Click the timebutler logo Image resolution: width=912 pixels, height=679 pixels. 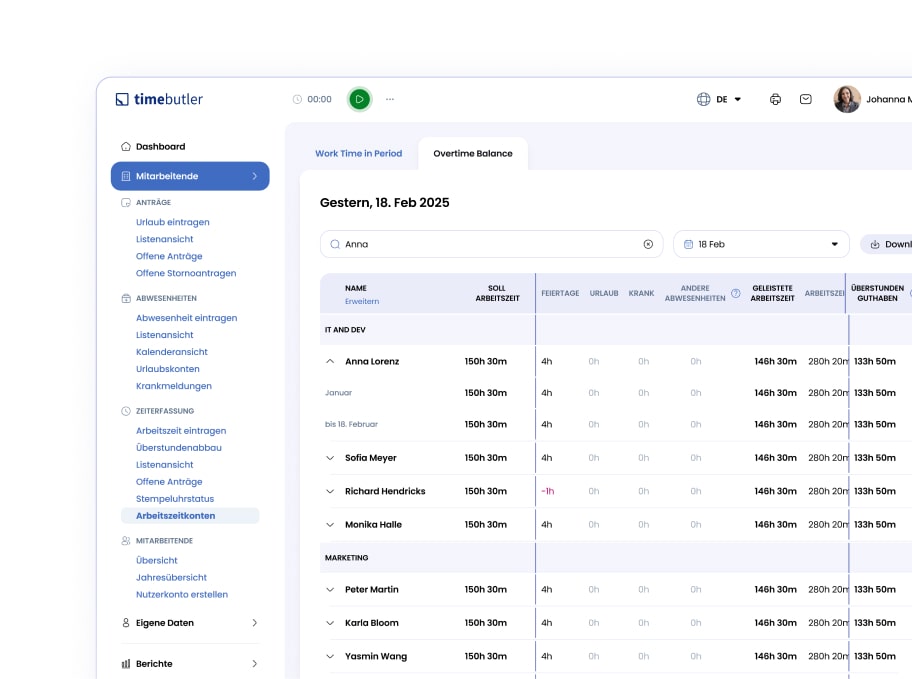pos(159,99)
